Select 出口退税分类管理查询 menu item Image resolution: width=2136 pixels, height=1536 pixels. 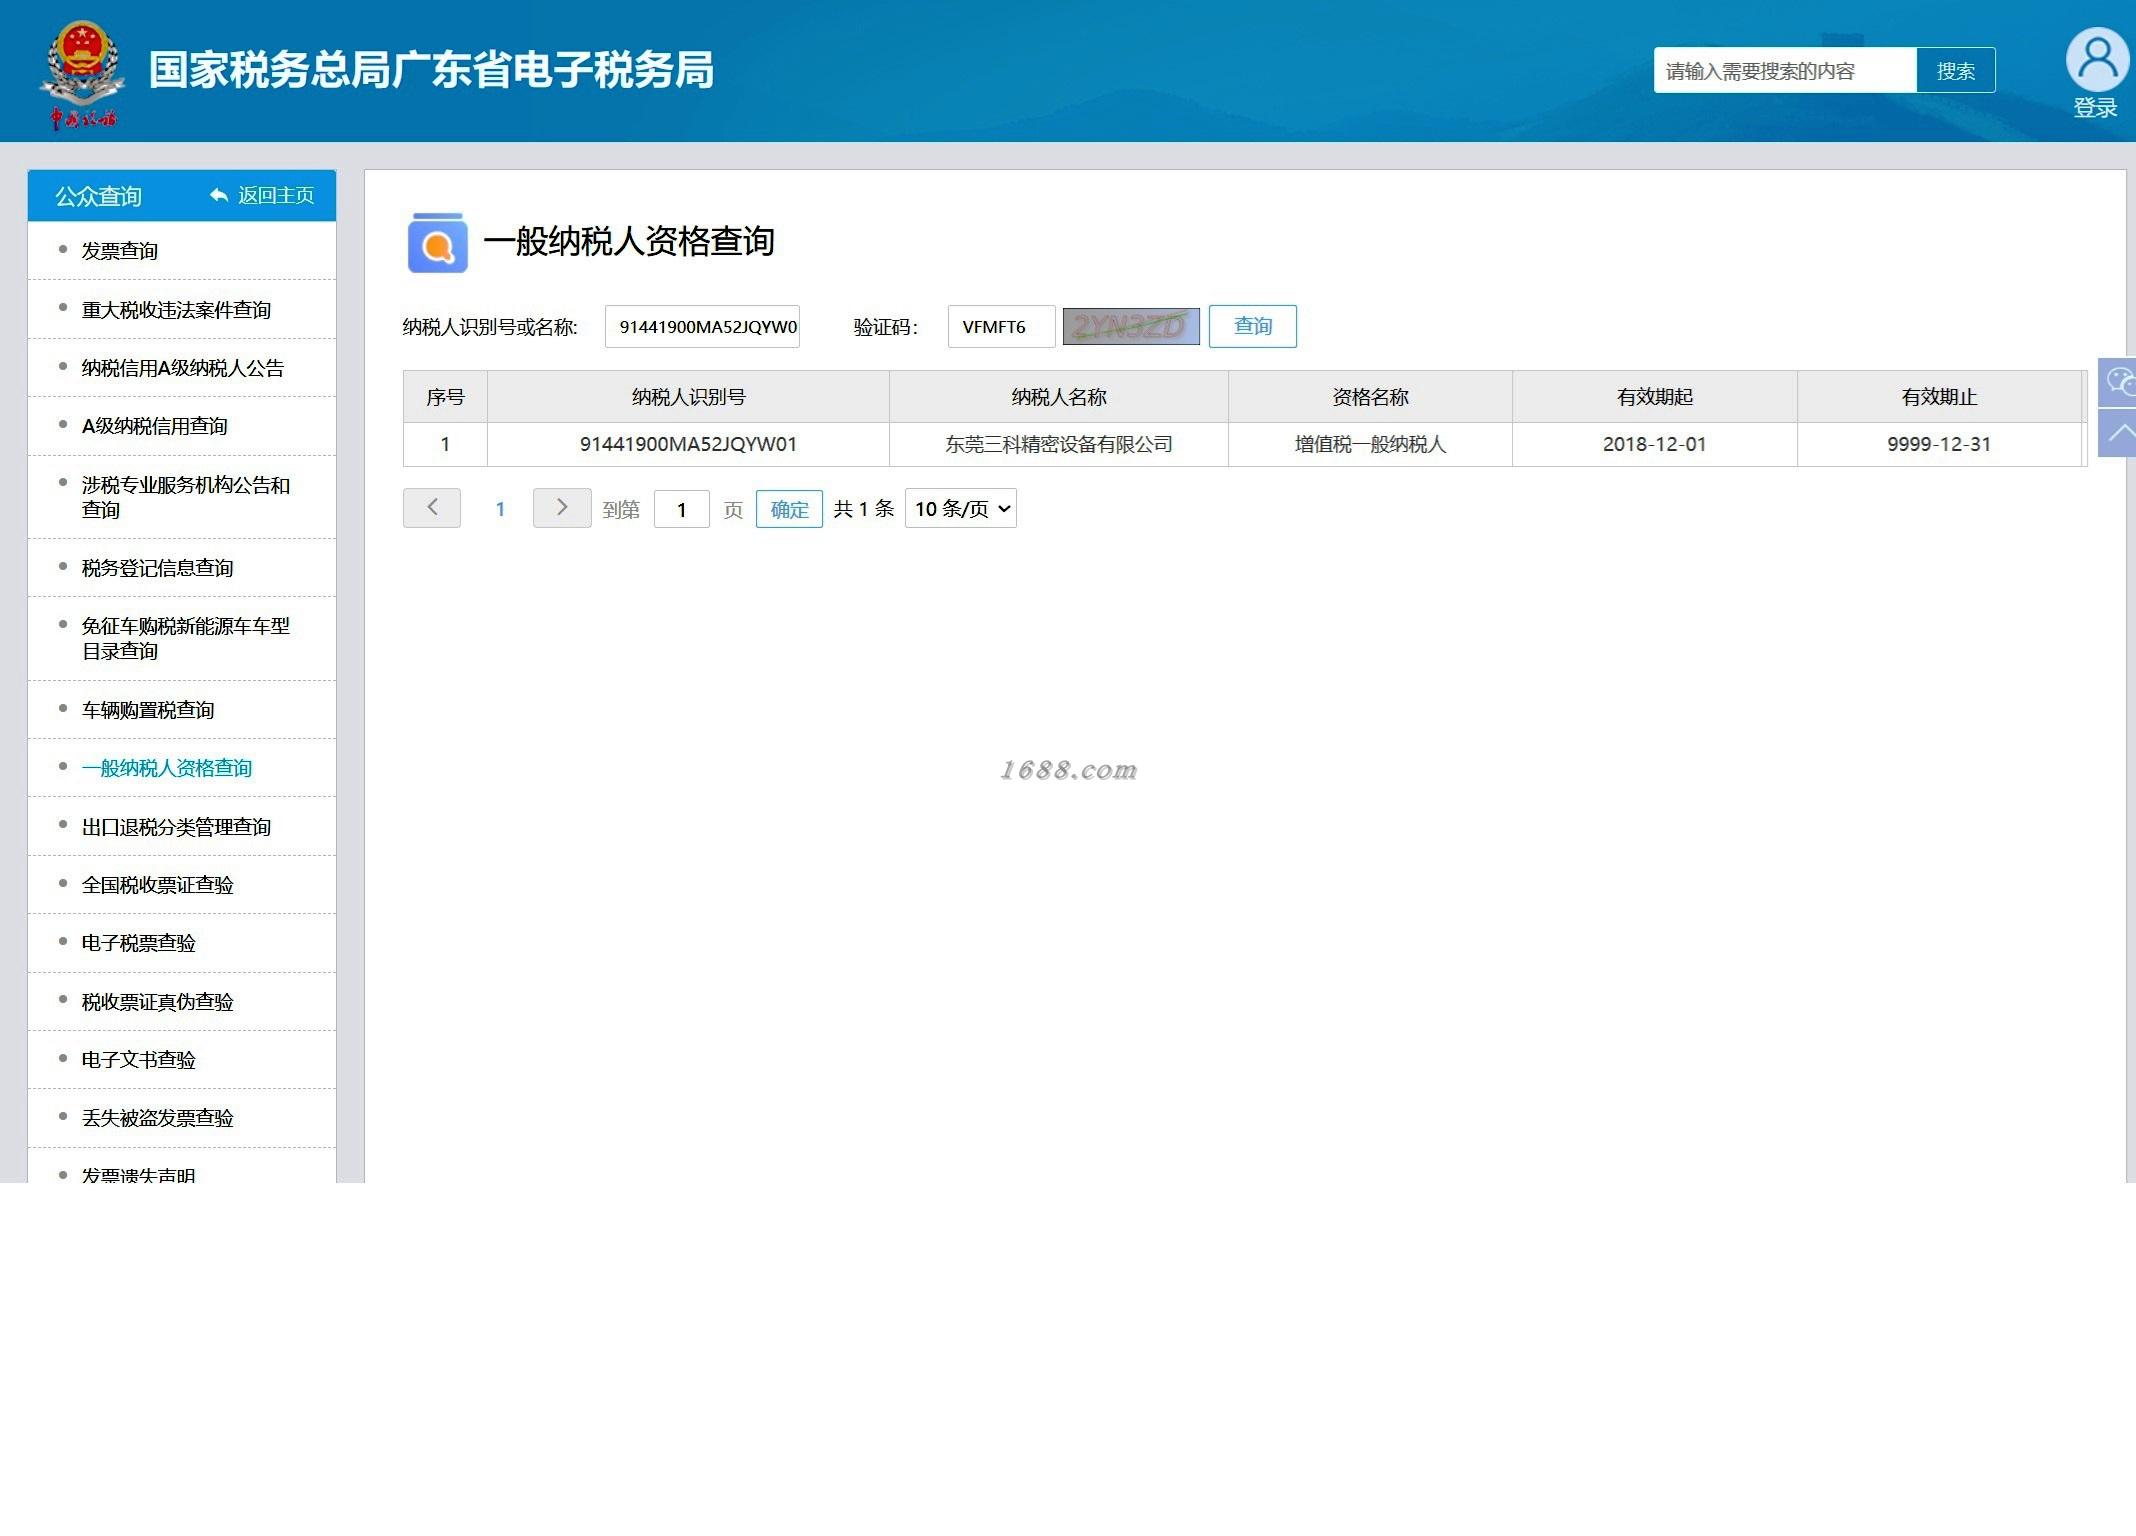coord(176,827)
